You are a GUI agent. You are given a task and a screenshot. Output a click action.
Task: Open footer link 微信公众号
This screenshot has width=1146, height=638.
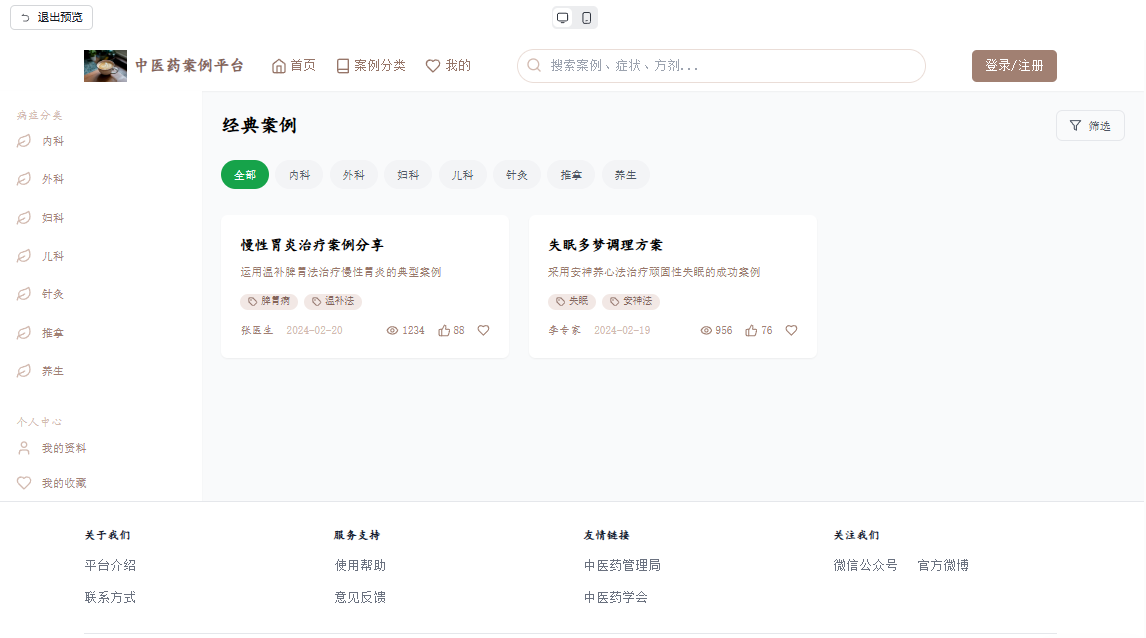pyautogui.click(x=865, y=565)
